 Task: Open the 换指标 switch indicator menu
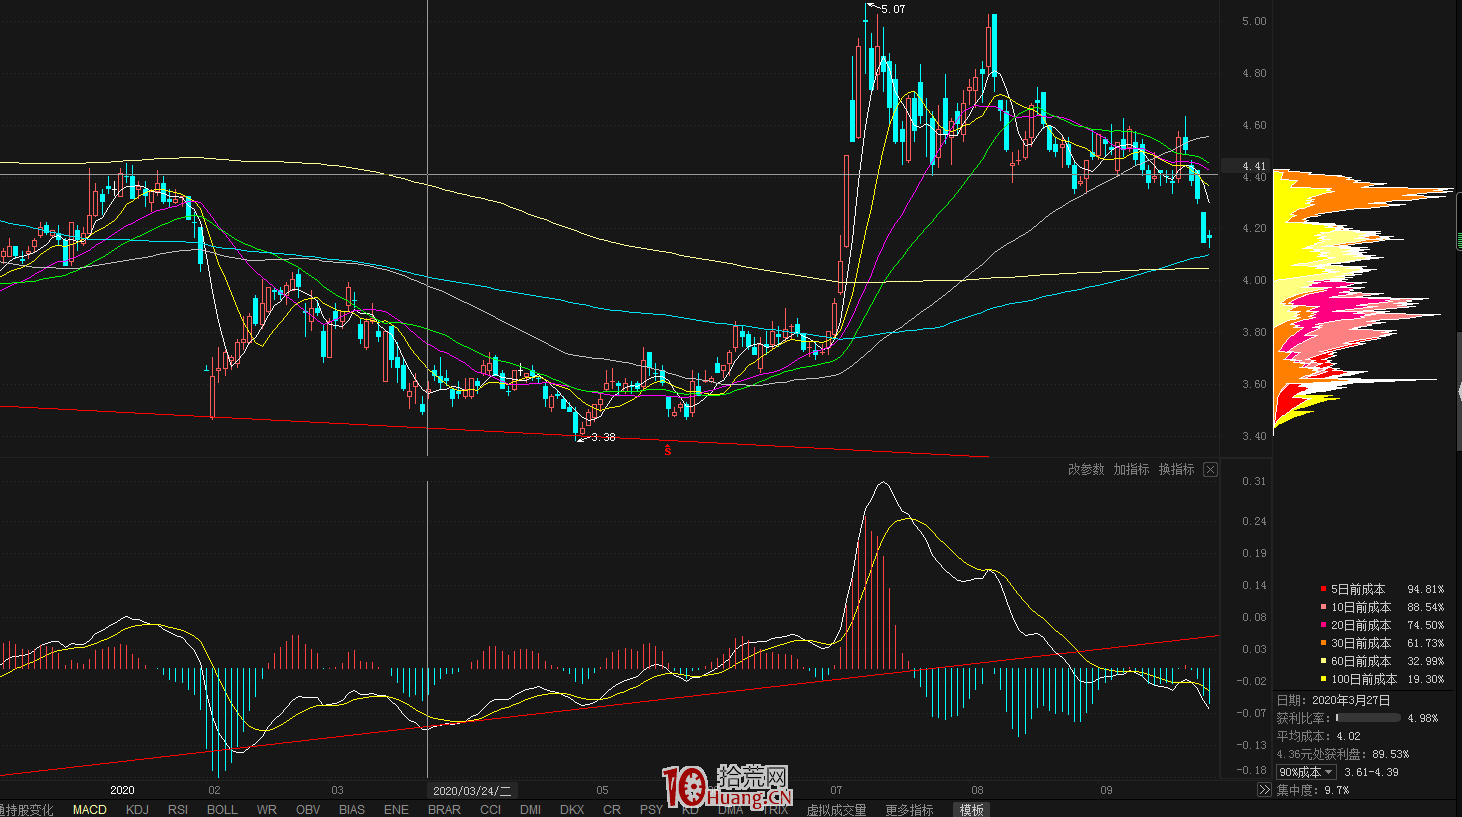click(x=1176, y=470)
